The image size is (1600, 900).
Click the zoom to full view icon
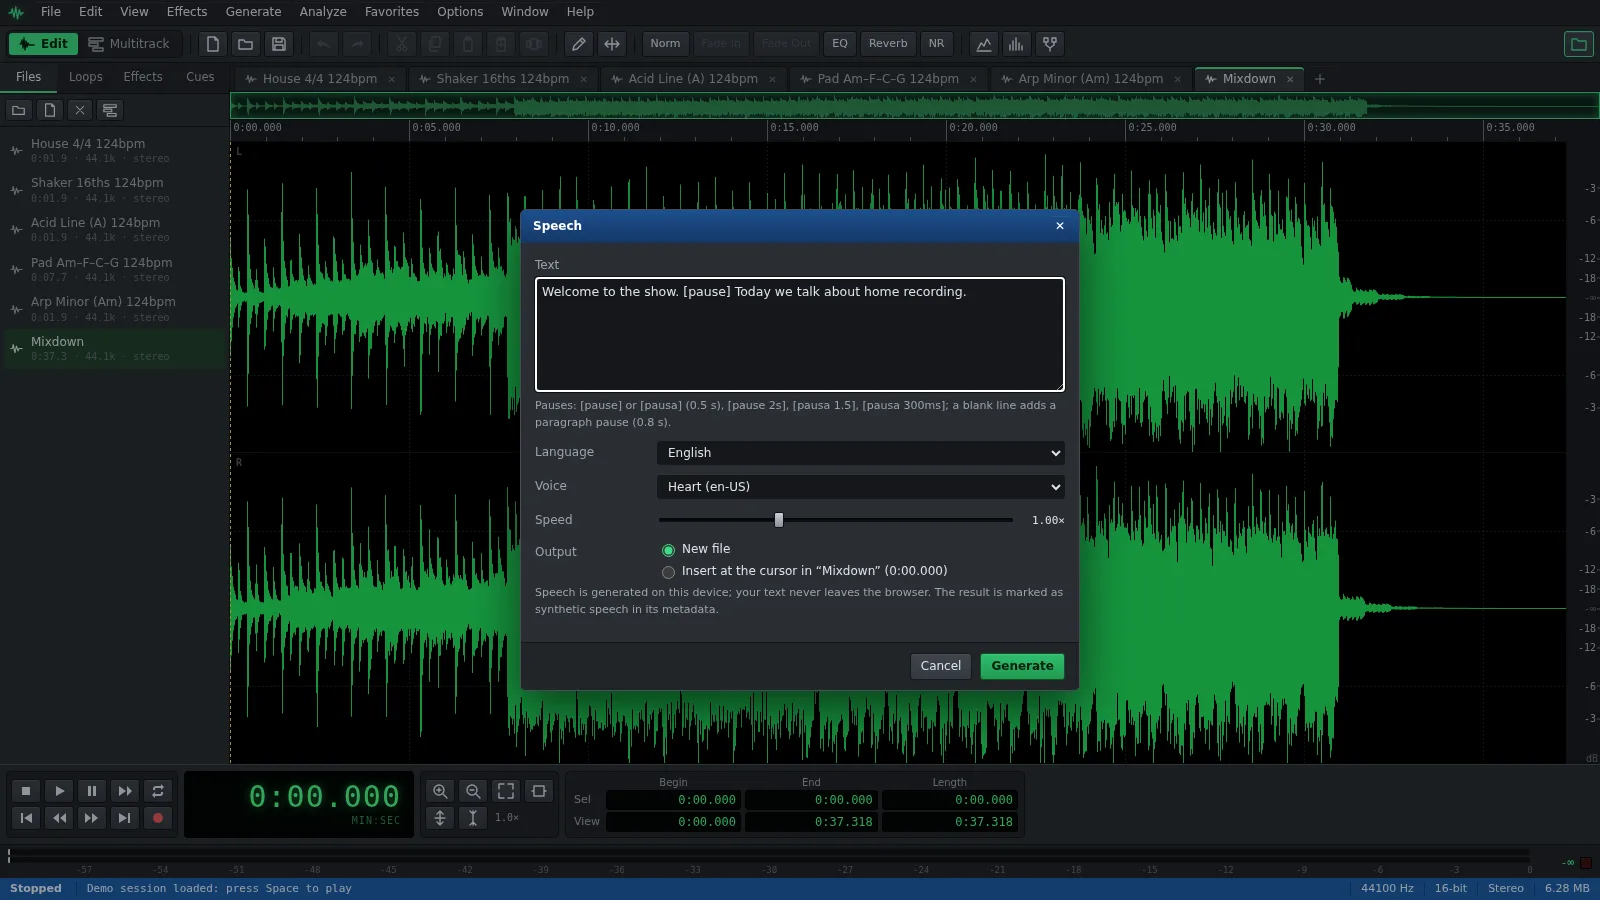click(x=506, y=791)
